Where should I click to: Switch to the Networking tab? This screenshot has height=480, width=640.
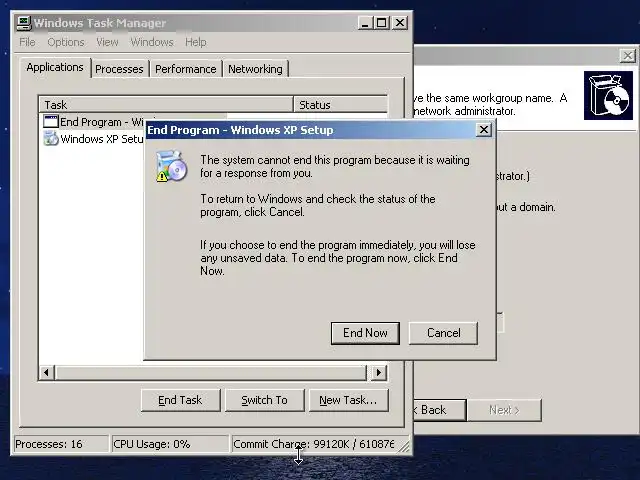coord(256,69)
